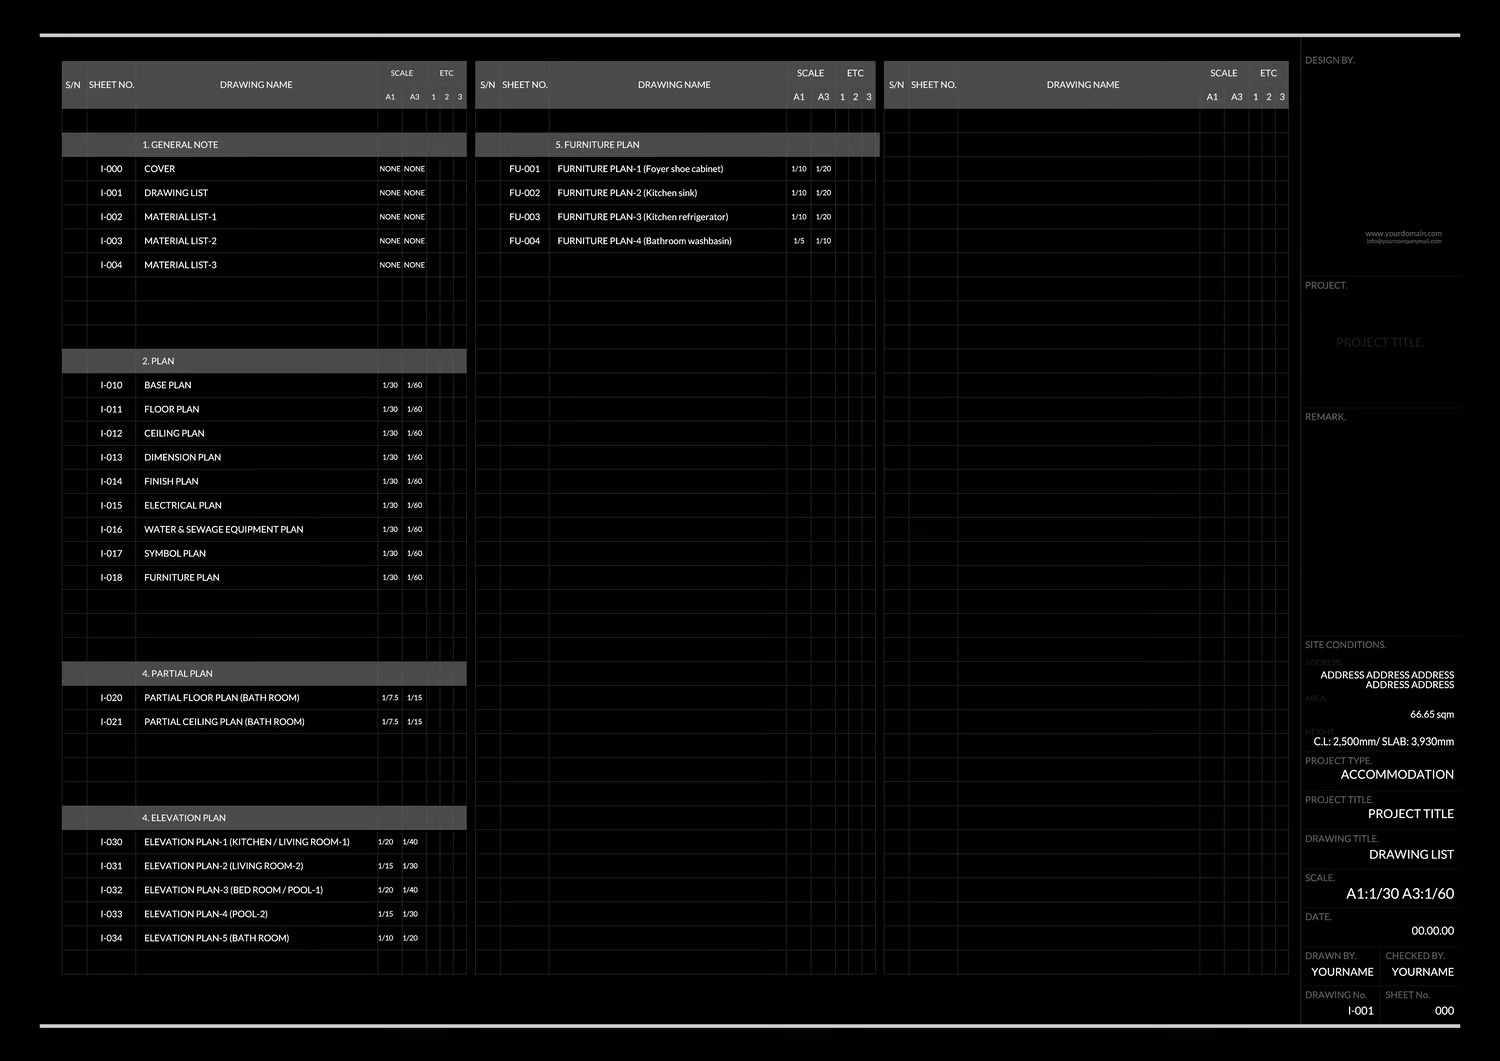The height and width of the screenshot is (1061, 1500).
Task: Select WATER & SEWAGE EQUIPMENT PLAN row
Action: 264,529
